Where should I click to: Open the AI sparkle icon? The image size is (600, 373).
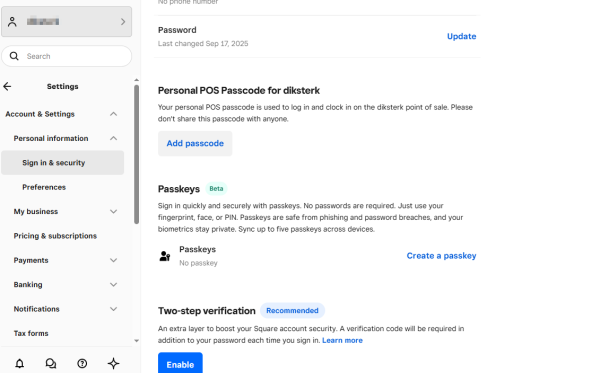pyautogui.click(x=113, y=363)
